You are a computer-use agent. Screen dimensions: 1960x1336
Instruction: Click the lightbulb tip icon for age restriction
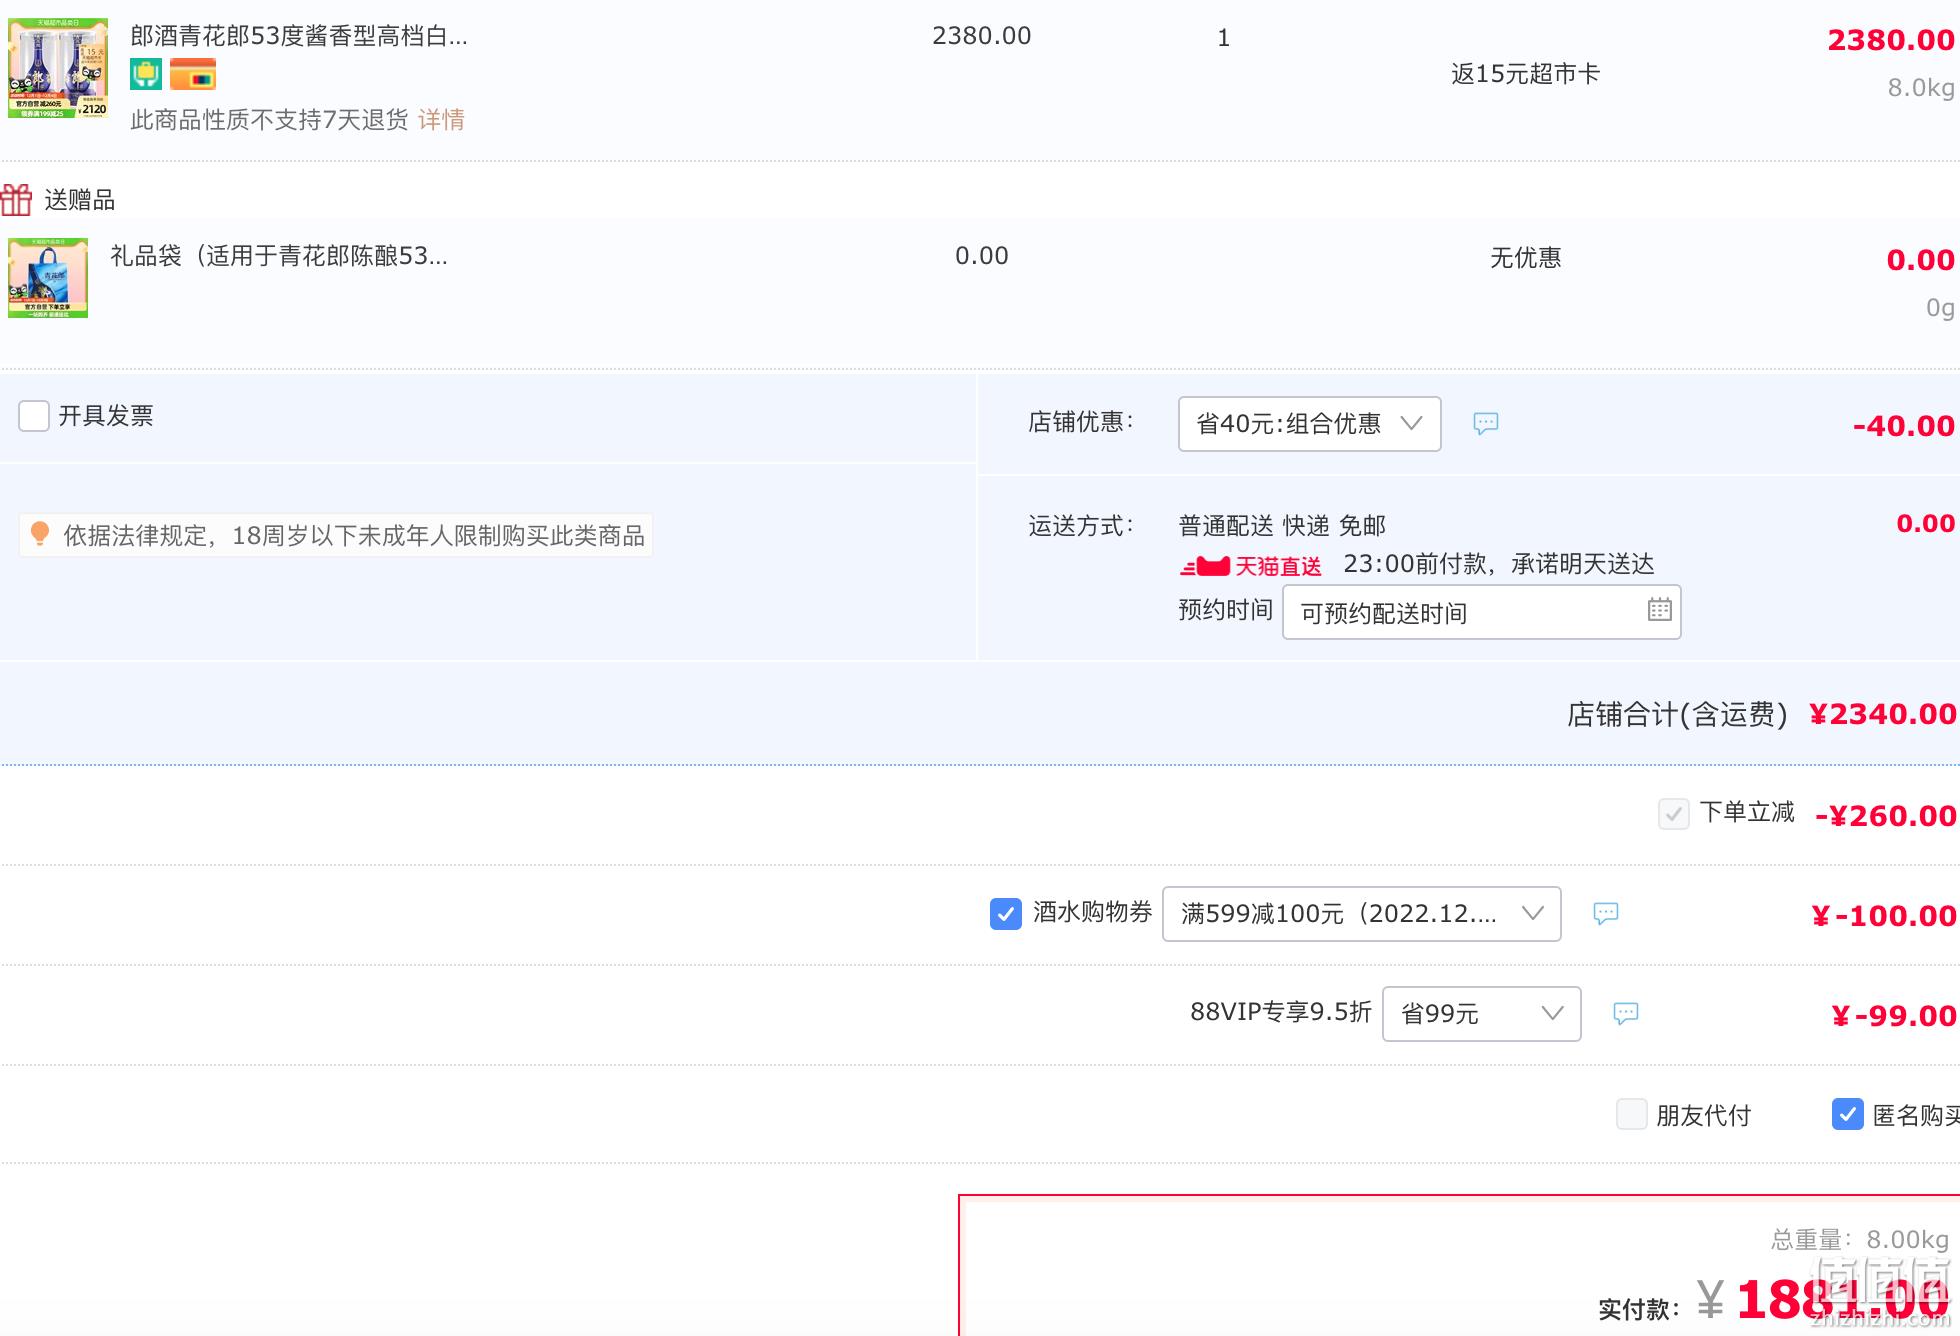tap(40, 534)
